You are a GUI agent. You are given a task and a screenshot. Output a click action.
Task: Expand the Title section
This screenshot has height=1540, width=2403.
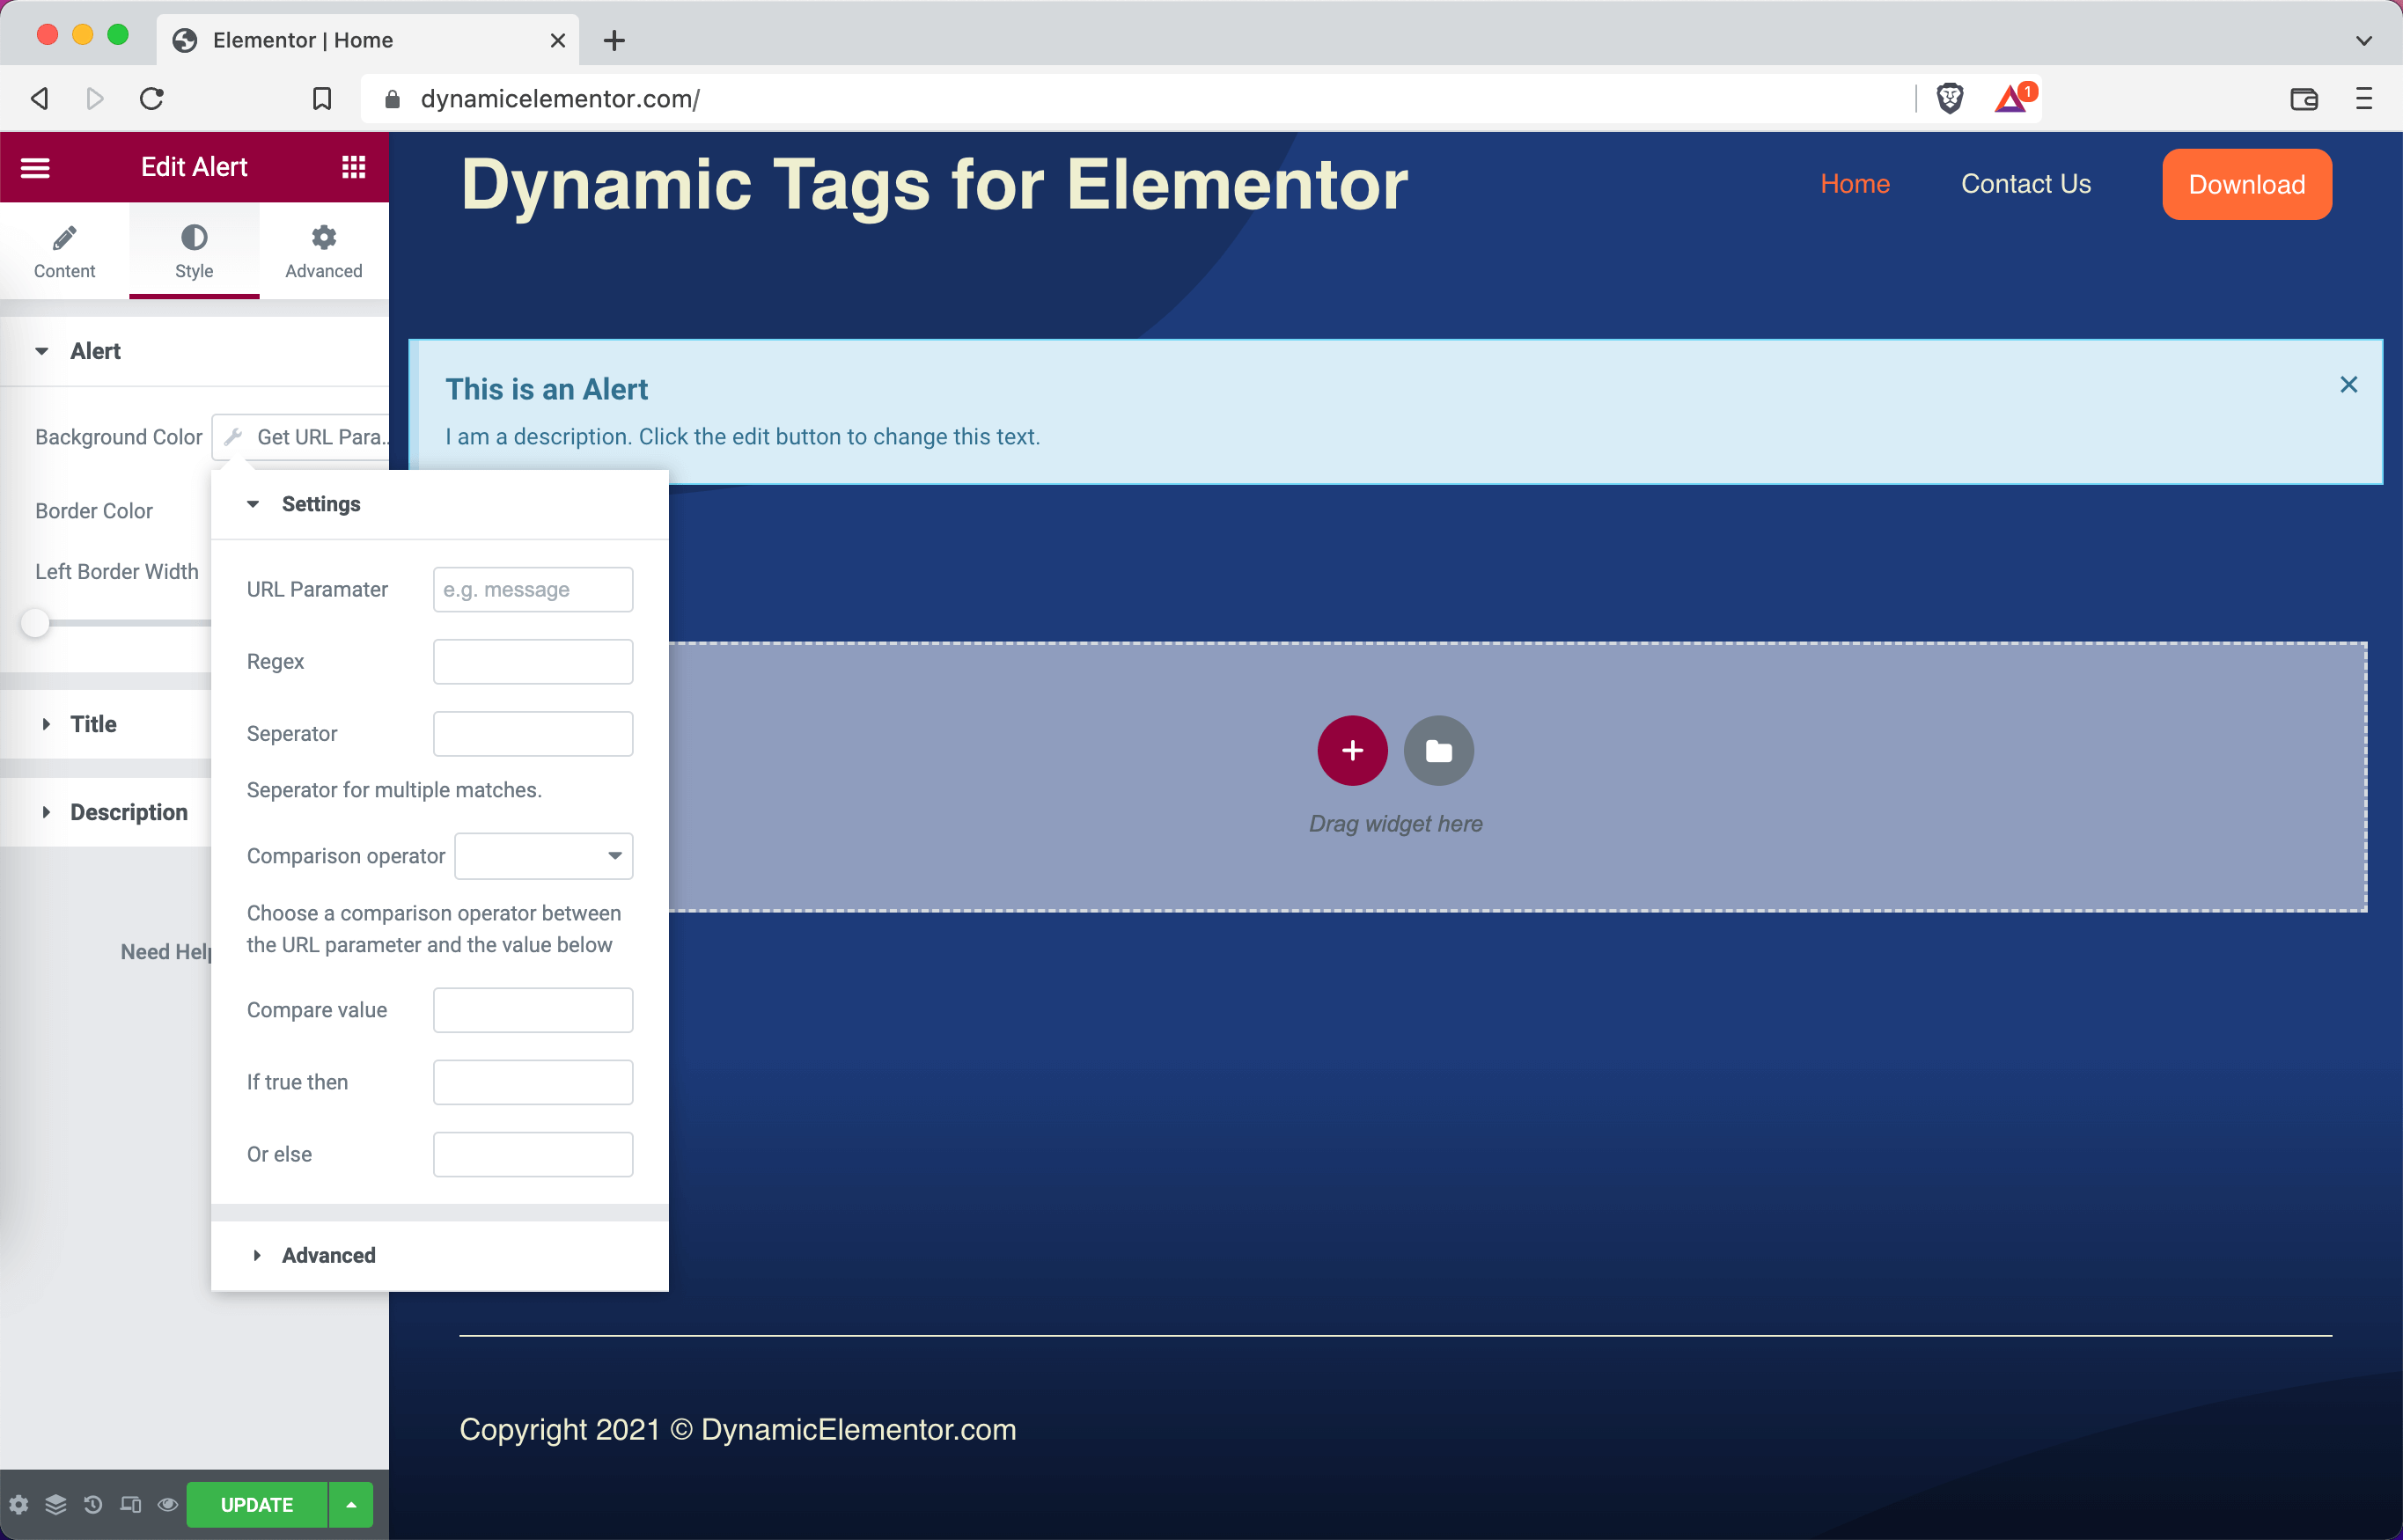[105, 724]
